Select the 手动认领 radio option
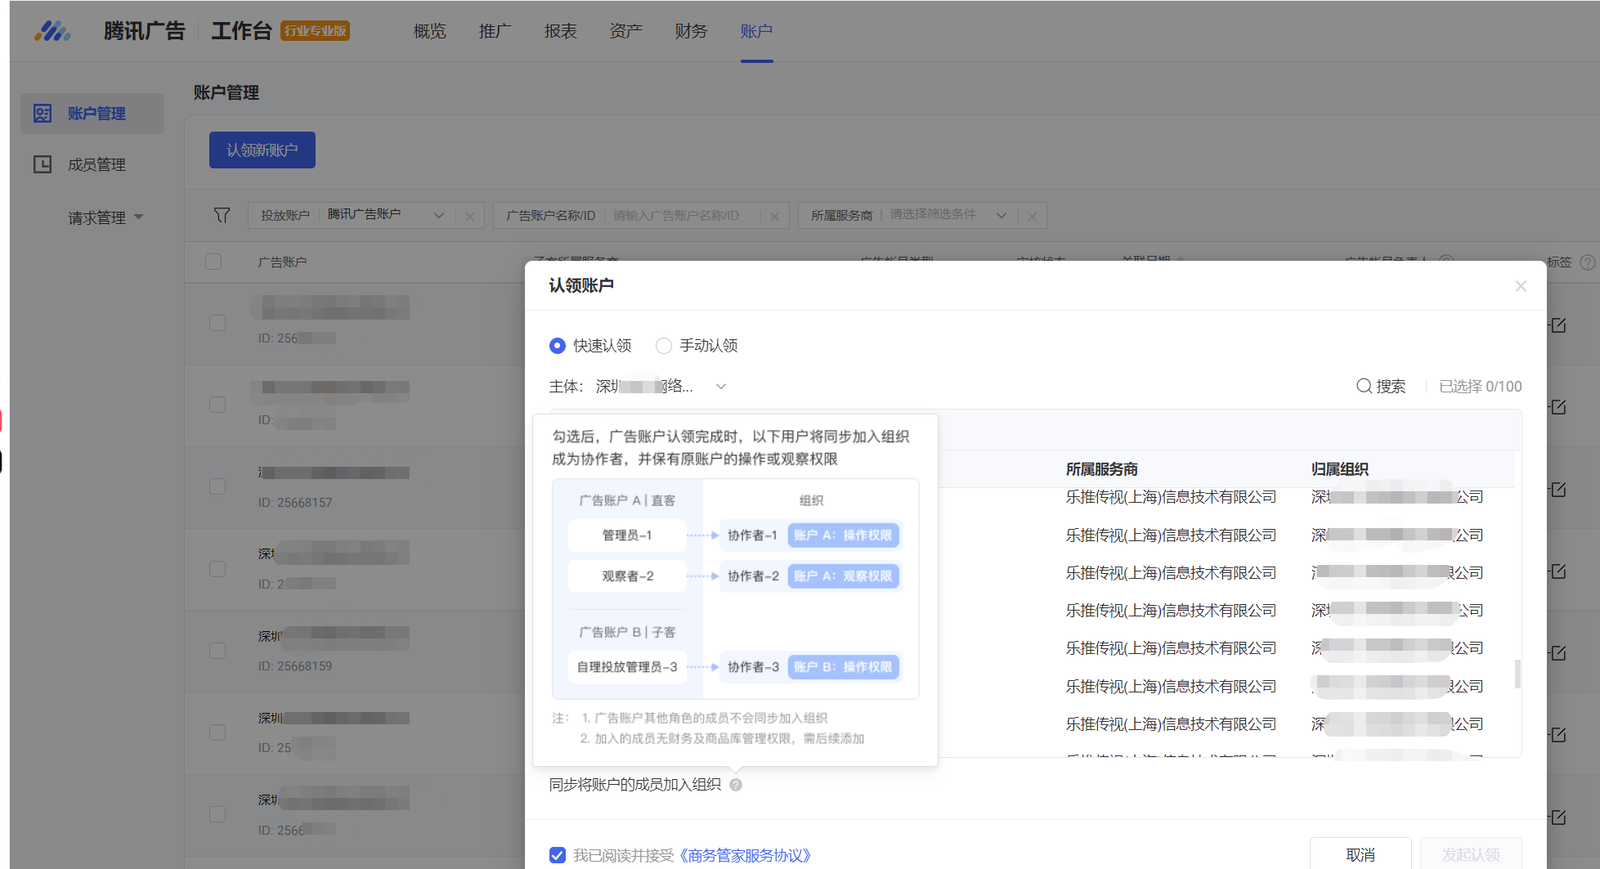The image size is (1600, 869). 663,346
